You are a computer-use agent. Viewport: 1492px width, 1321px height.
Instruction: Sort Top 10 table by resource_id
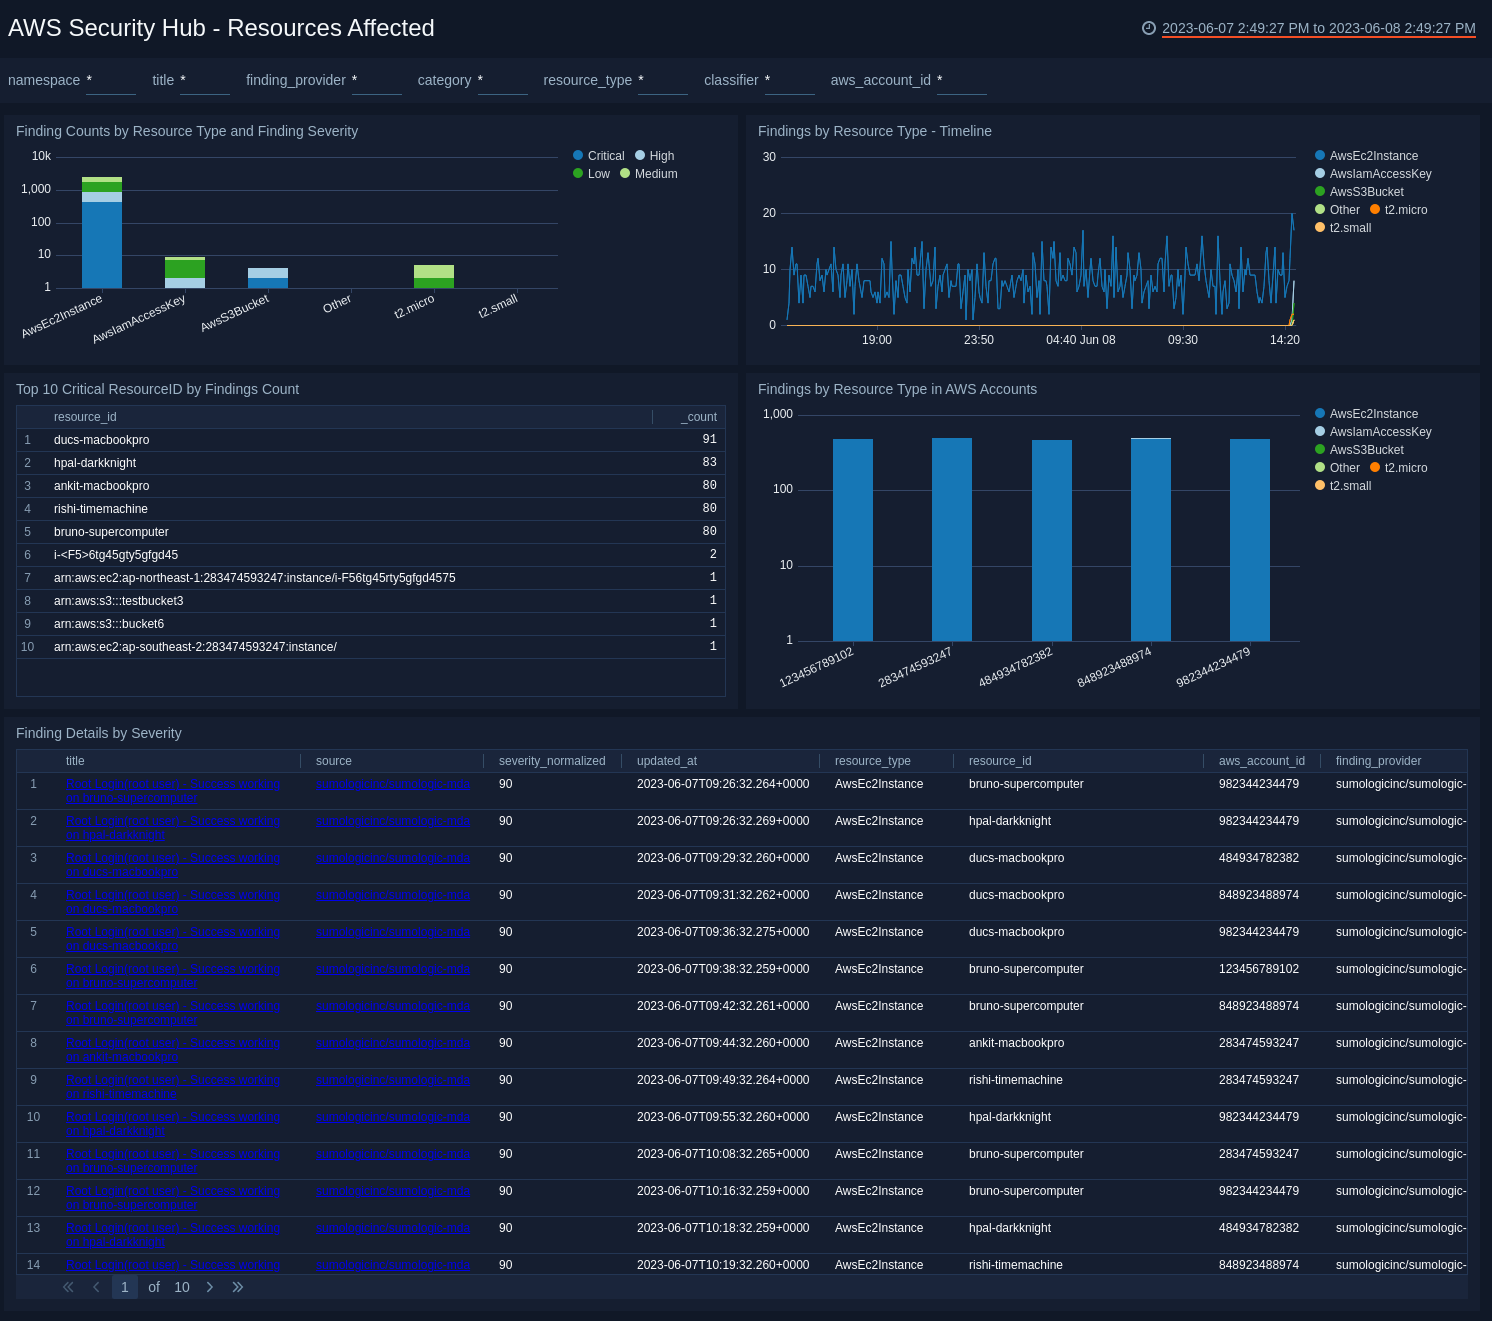pyautogui.click(x=85, y=417)
